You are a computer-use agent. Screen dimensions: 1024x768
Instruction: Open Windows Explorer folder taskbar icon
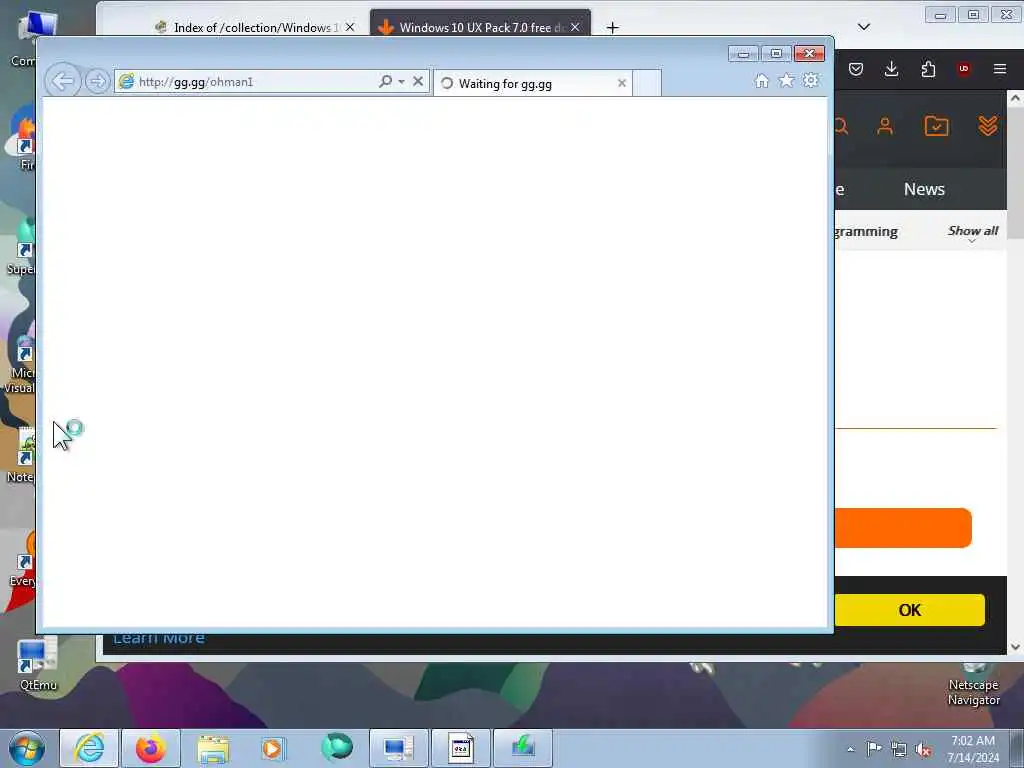(x=213, y=748)
